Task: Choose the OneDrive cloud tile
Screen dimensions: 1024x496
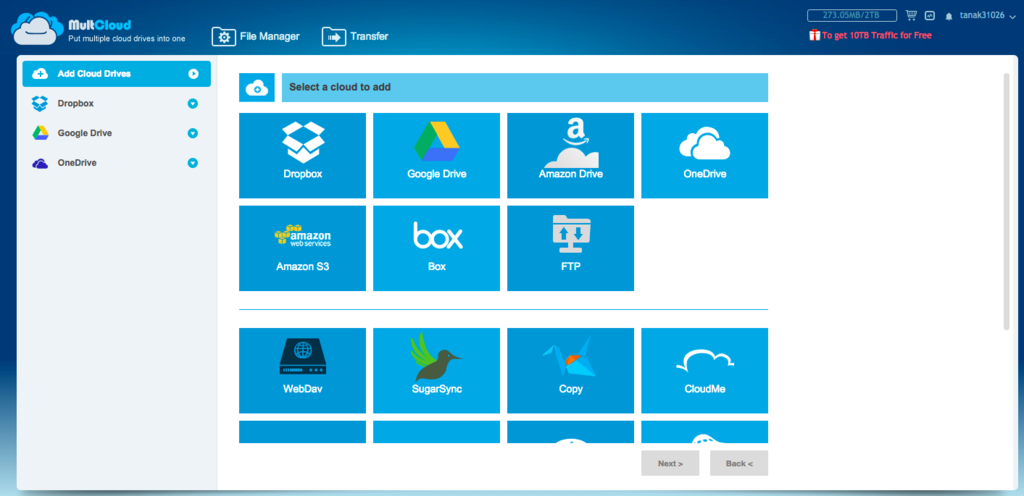Action: 705,155
